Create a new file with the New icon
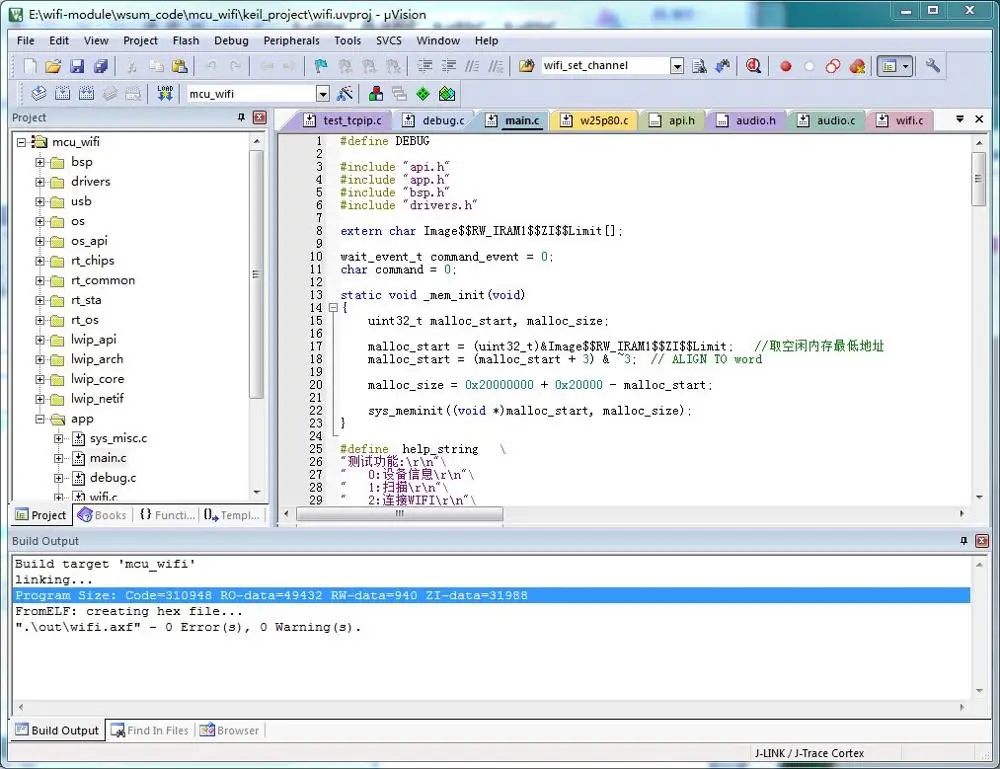The width and height of the screenshot is (1000, 769). point(30,66)
